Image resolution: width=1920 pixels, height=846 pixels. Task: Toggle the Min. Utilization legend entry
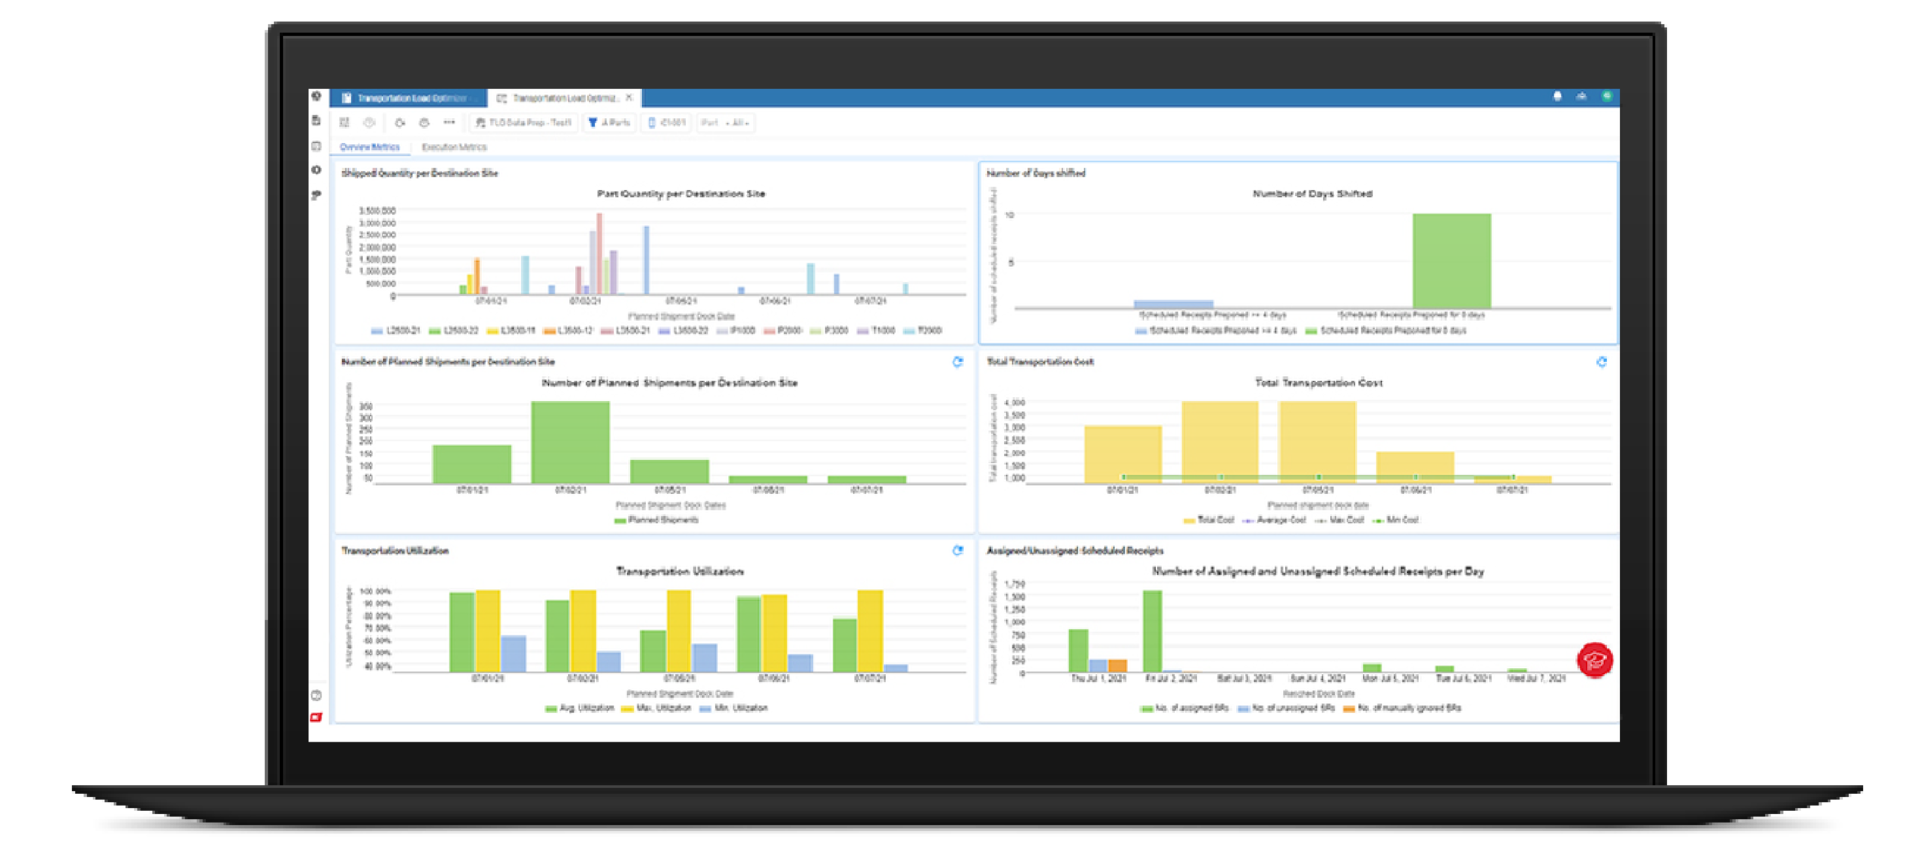[734, 708]
